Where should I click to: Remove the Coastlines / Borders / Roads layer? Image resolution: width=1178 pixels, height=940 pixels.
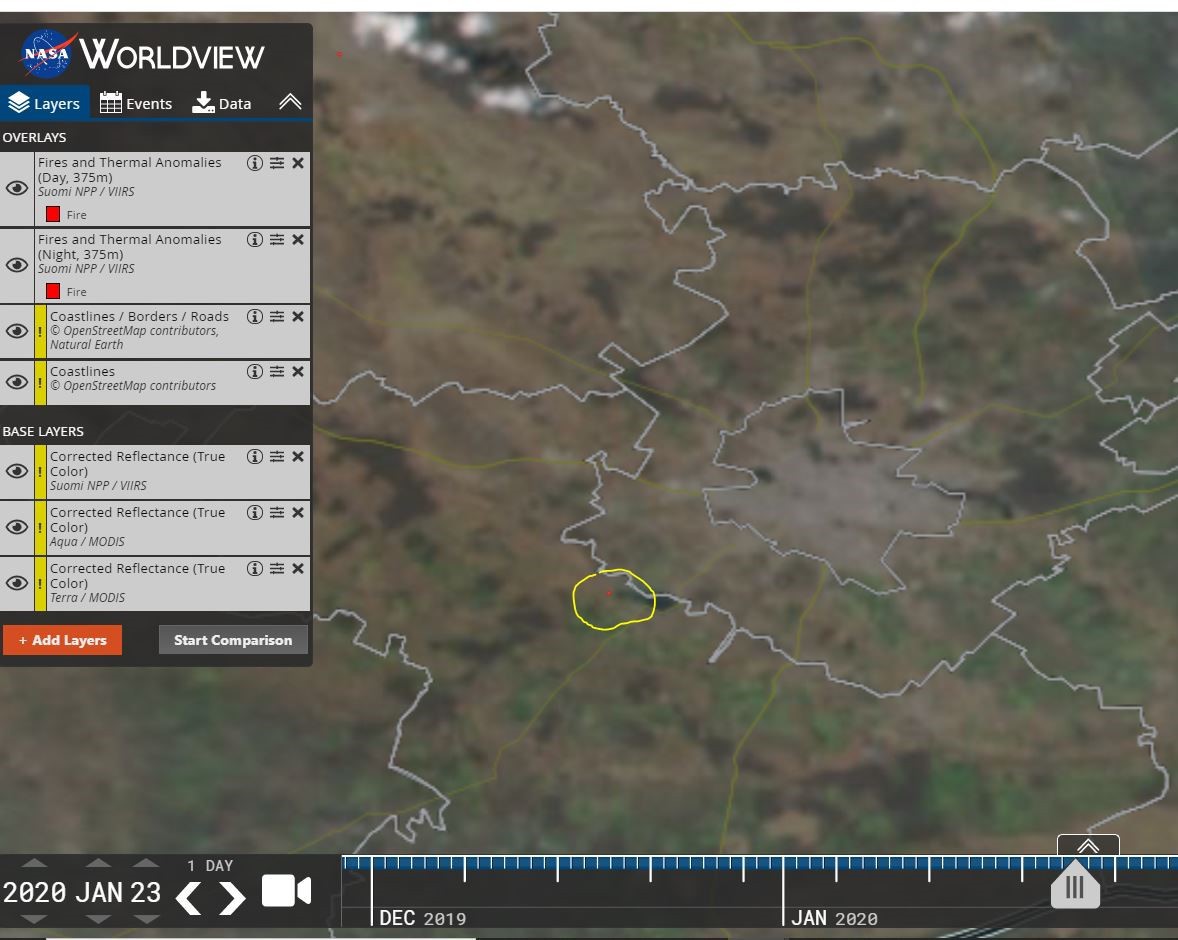point(298,316)
